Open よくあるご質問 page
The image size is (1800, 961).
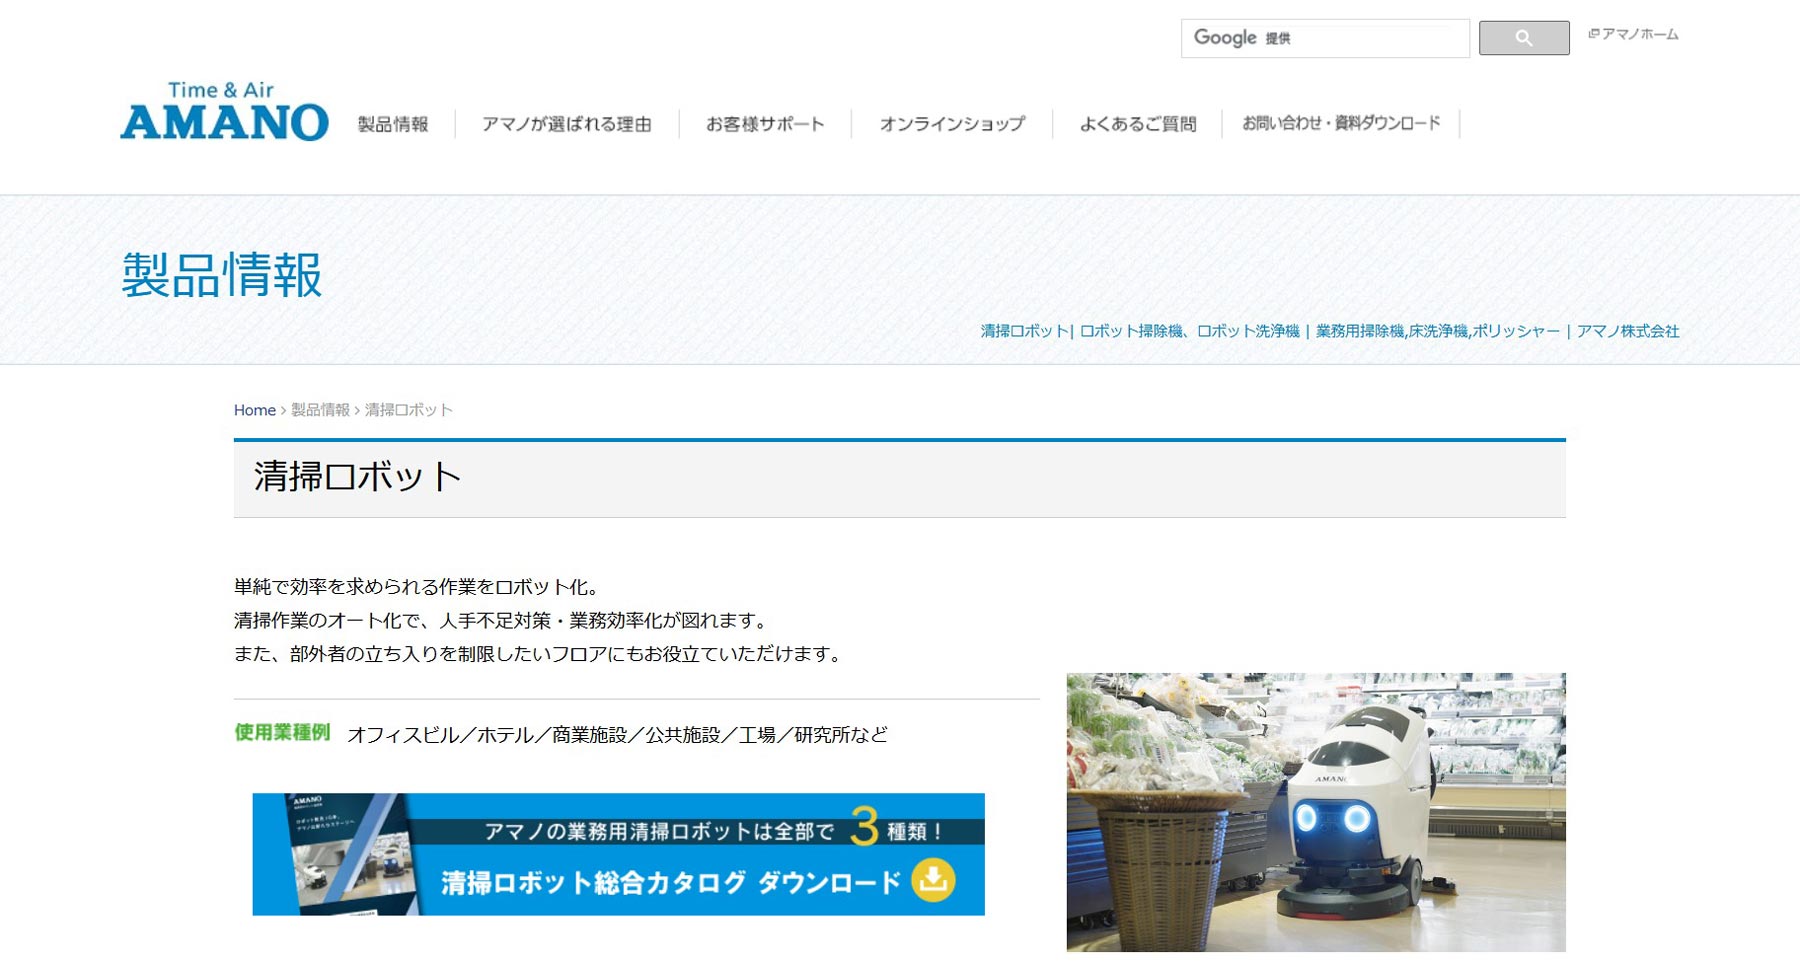tap(1138, 124)
